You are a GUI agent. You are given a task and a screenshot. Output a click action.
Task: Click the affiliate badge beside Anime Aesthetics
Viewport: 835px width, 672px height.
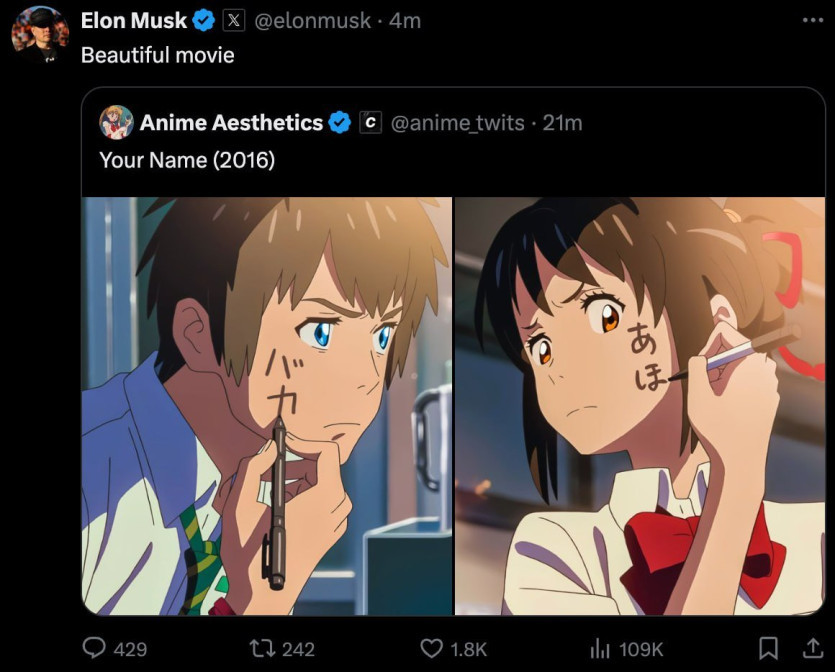pyautogui.click(x=369, y=123)
